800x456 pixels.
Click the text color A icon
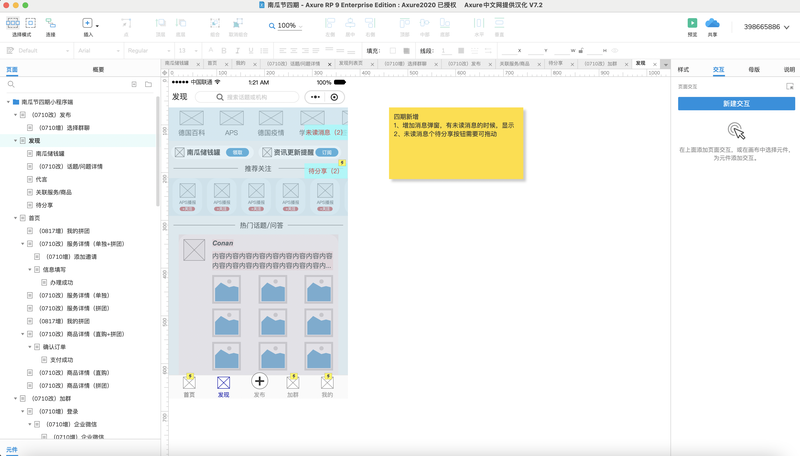coord(211,50)
